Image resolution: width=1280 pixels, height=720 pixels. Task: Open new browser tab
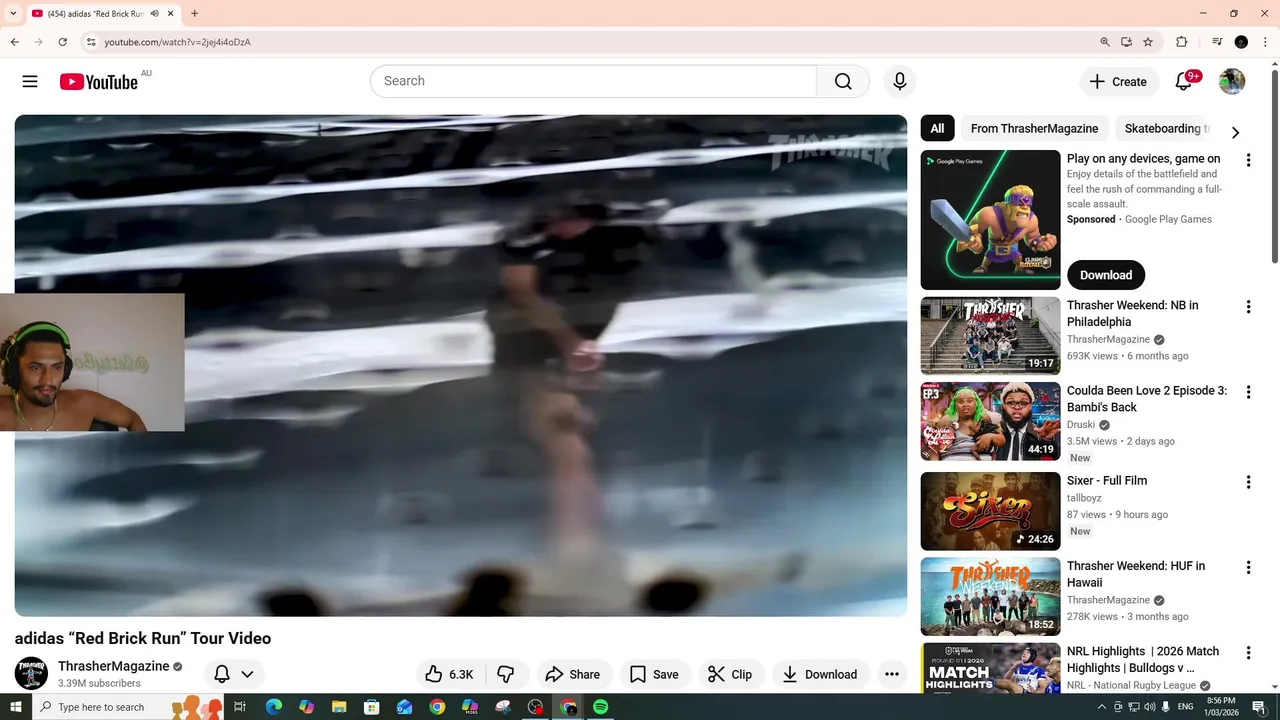coord(194,14)
